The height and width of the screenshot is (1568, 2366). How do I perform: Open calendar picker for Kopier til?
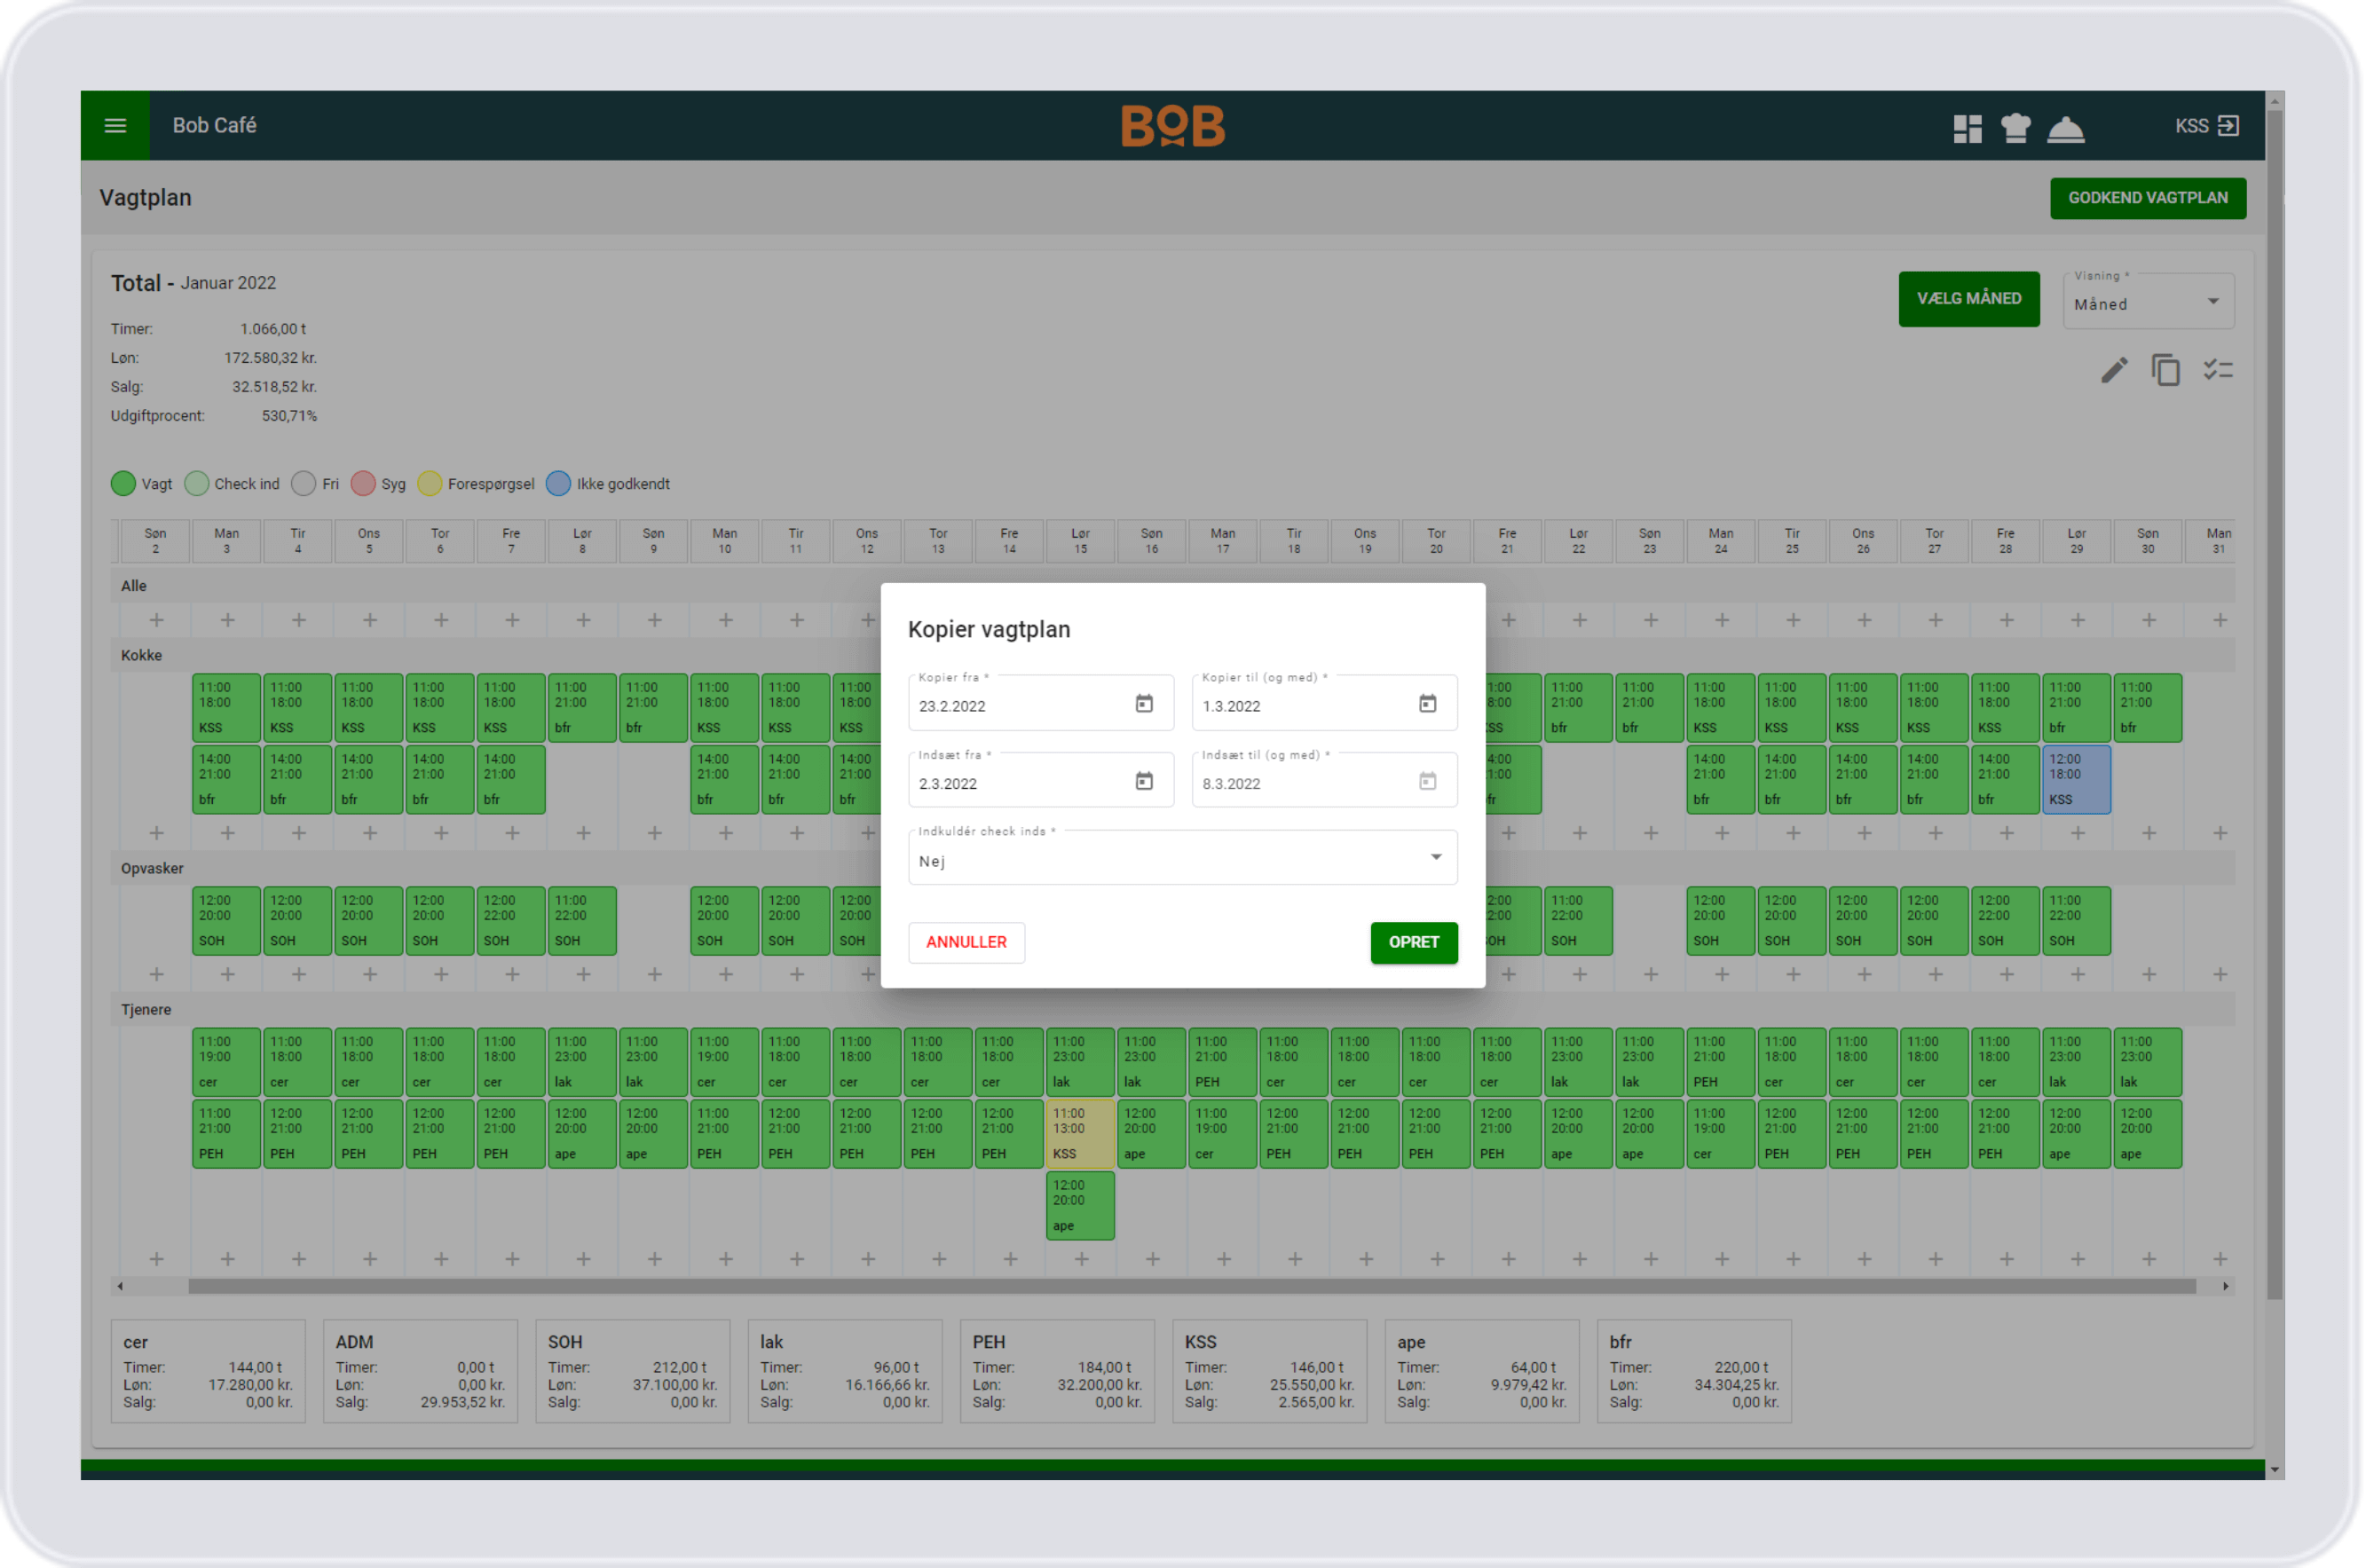(x=1427, y=704)
